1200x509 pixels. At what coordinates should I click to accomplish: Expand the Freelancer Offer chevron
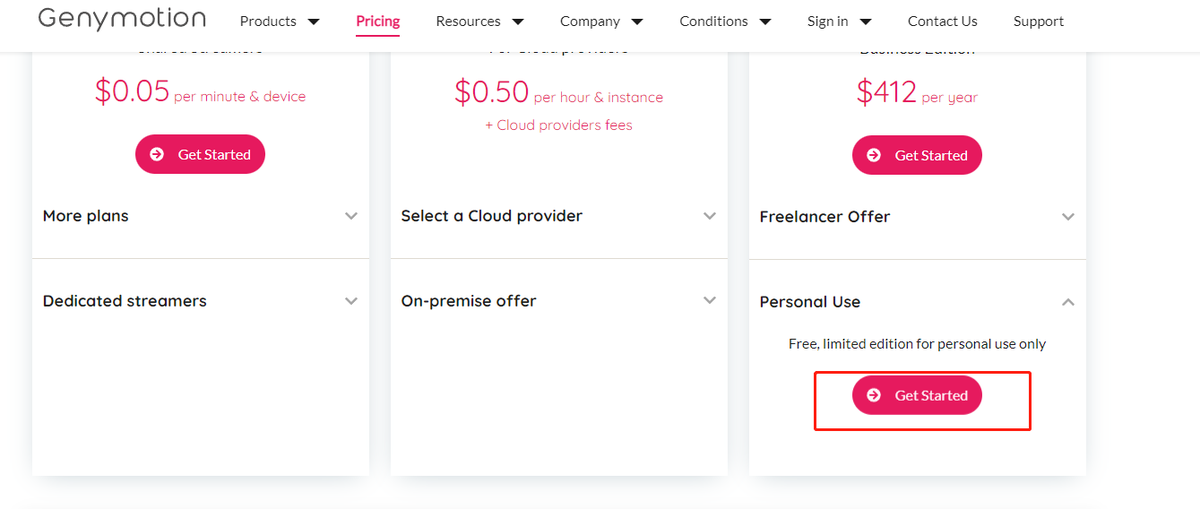tap(1068, 217)
